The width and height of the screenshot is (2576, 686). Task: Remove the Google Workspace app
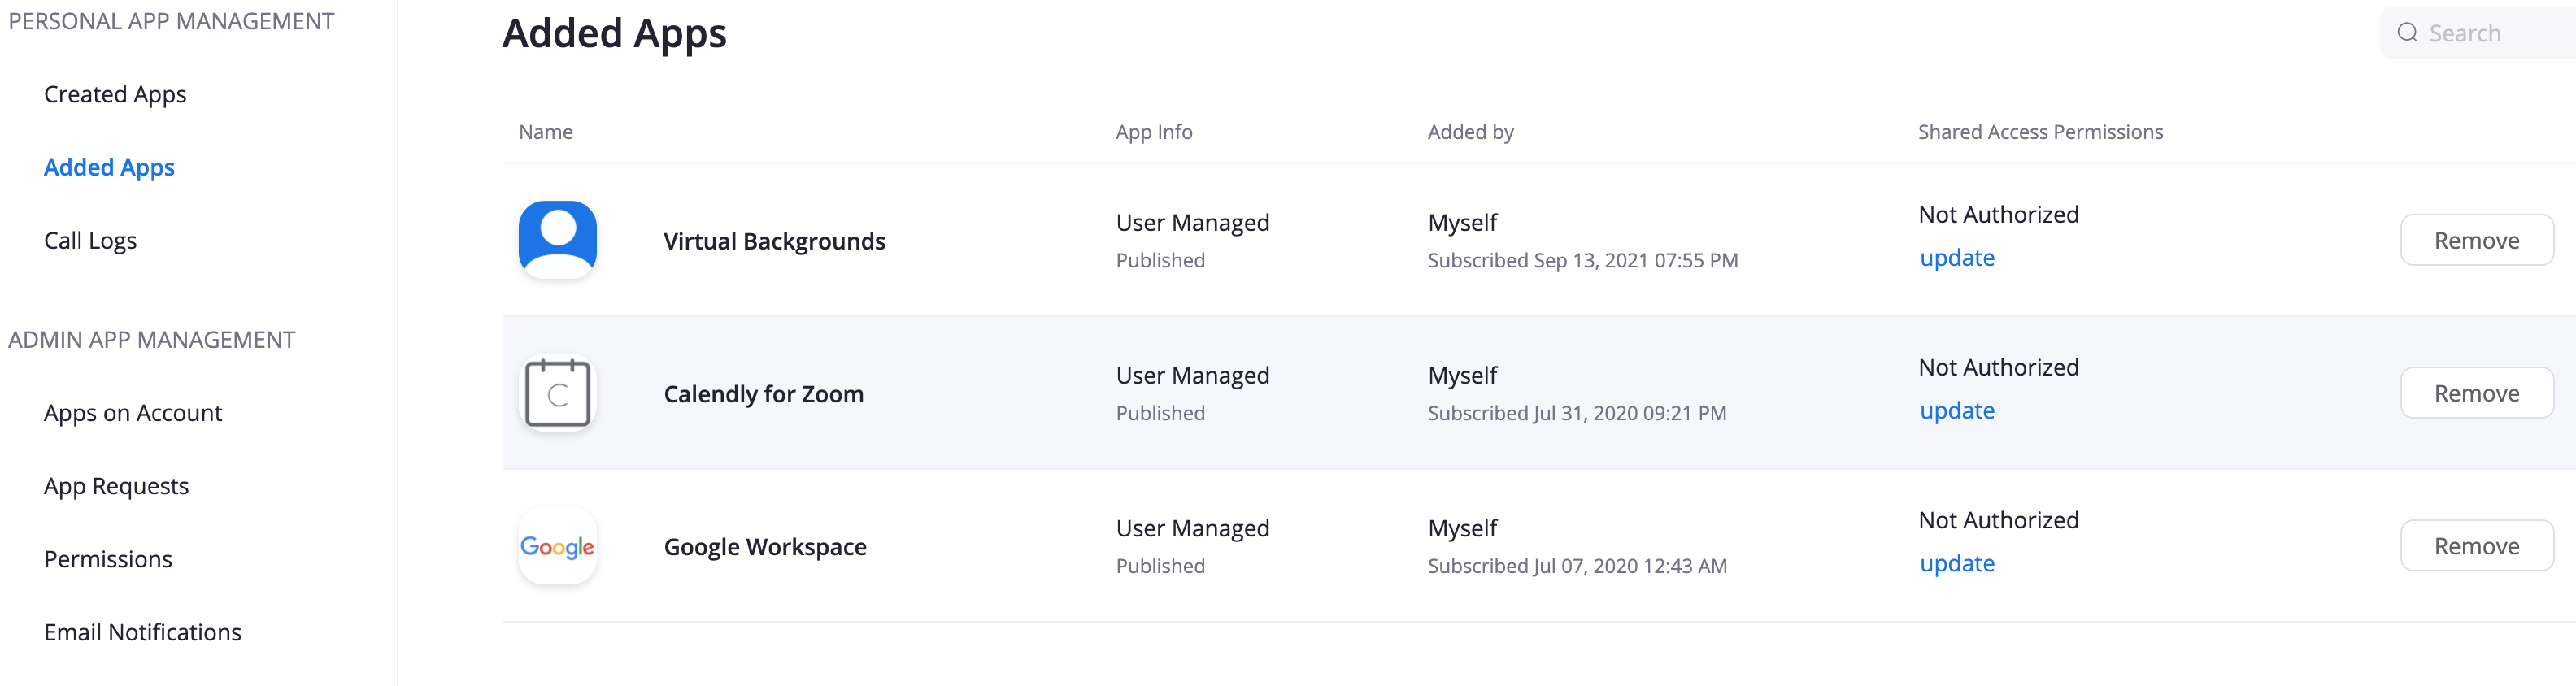[2477, 546]
